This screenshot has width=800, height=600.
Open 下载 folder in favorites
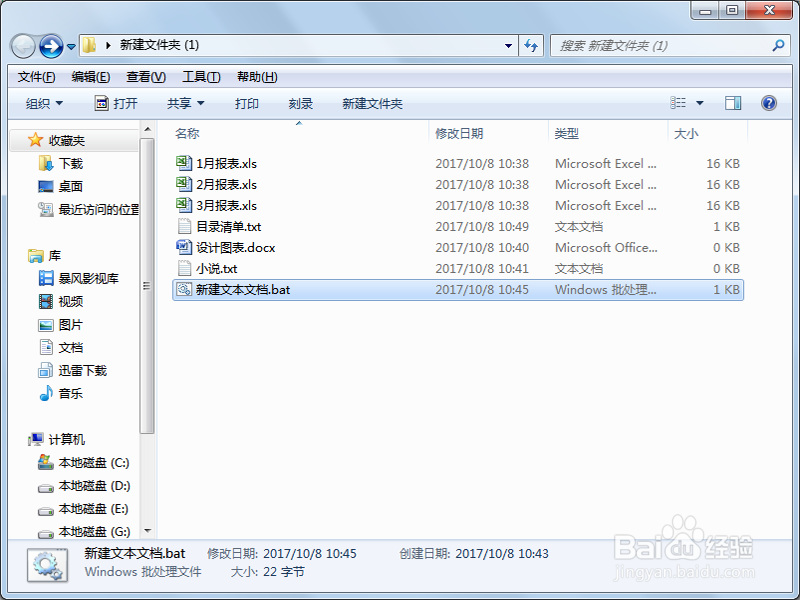click(70, 163)
